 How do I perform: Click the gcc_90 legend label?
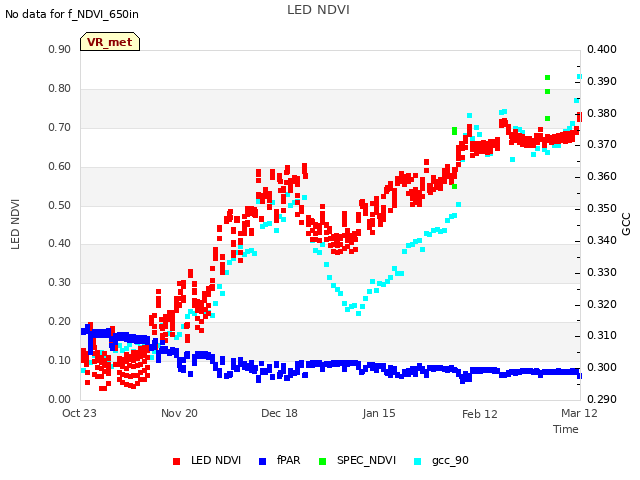click(450, 461)
